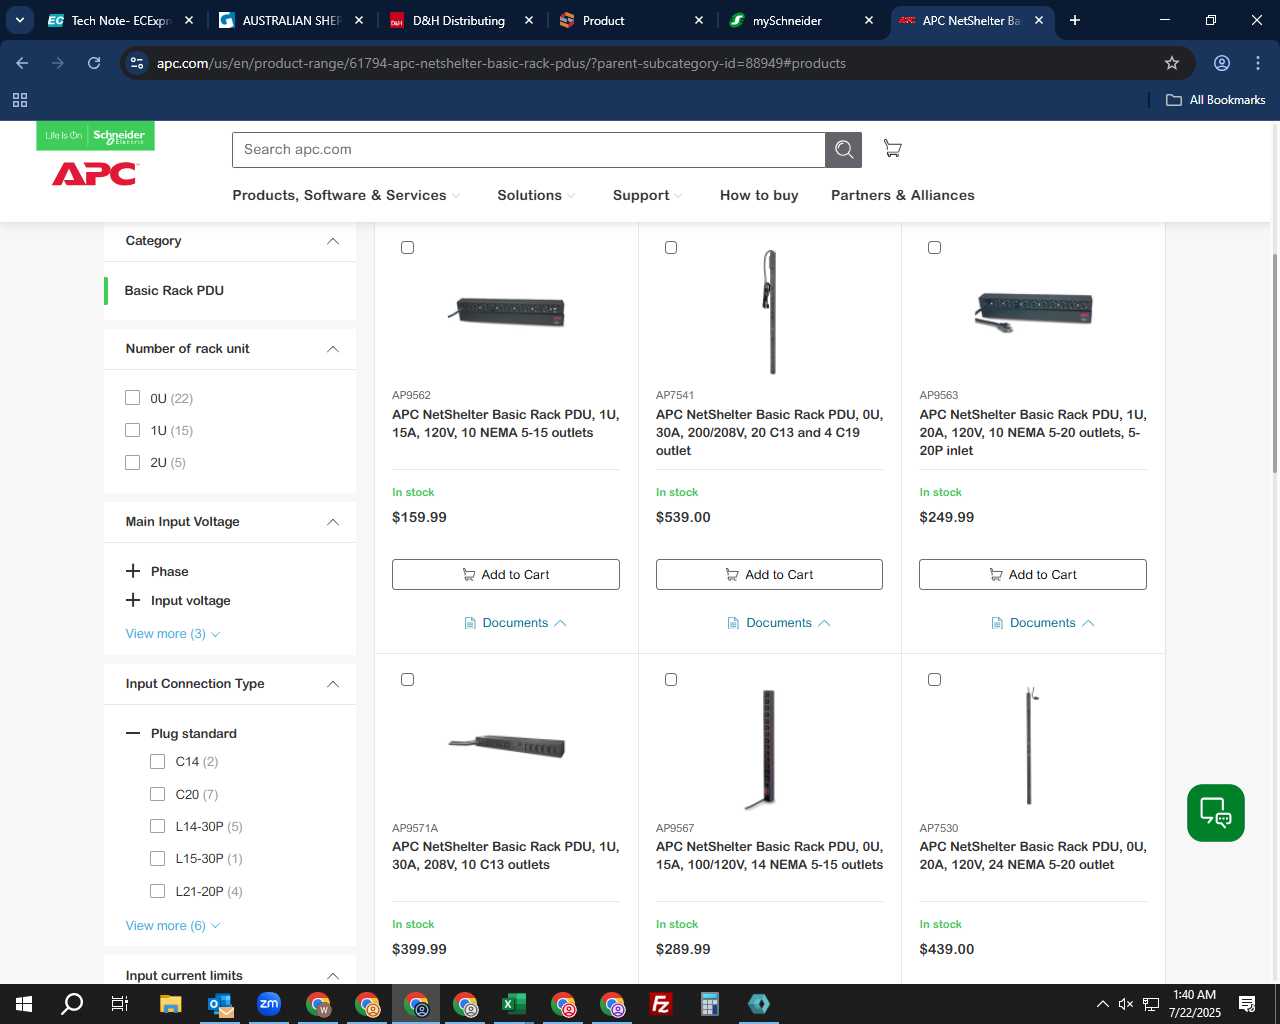Open the apps grid in bookmarks bar
This screenshot has width=1280, height=1024.
coord(20,100)
